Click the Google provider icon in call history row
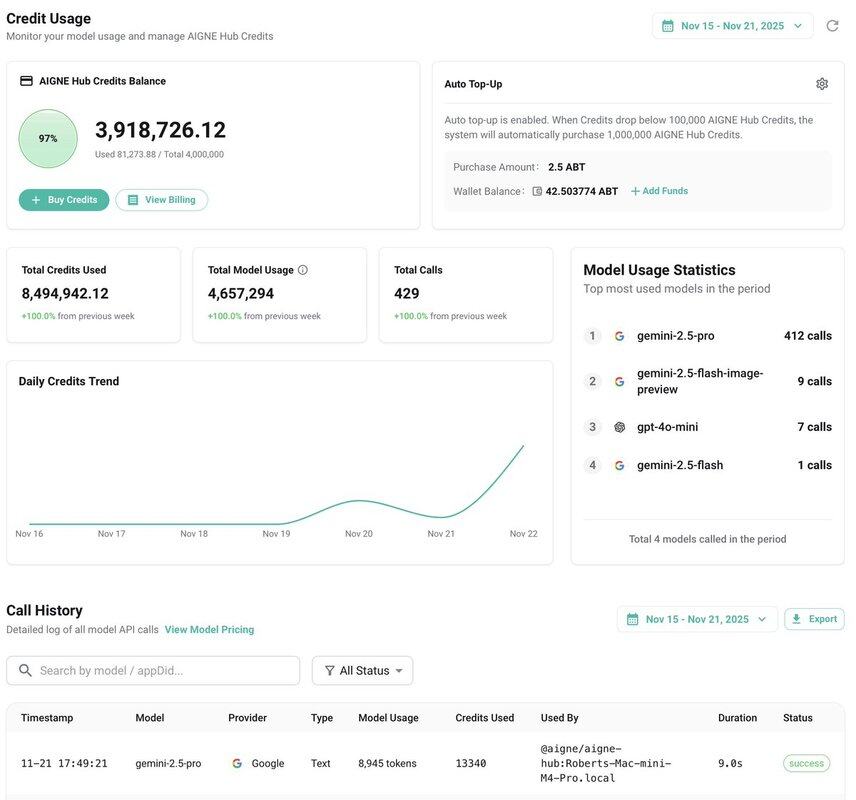The height and width of the screenshot is (800, 856). pyautogui.click(x=237, y=763)
